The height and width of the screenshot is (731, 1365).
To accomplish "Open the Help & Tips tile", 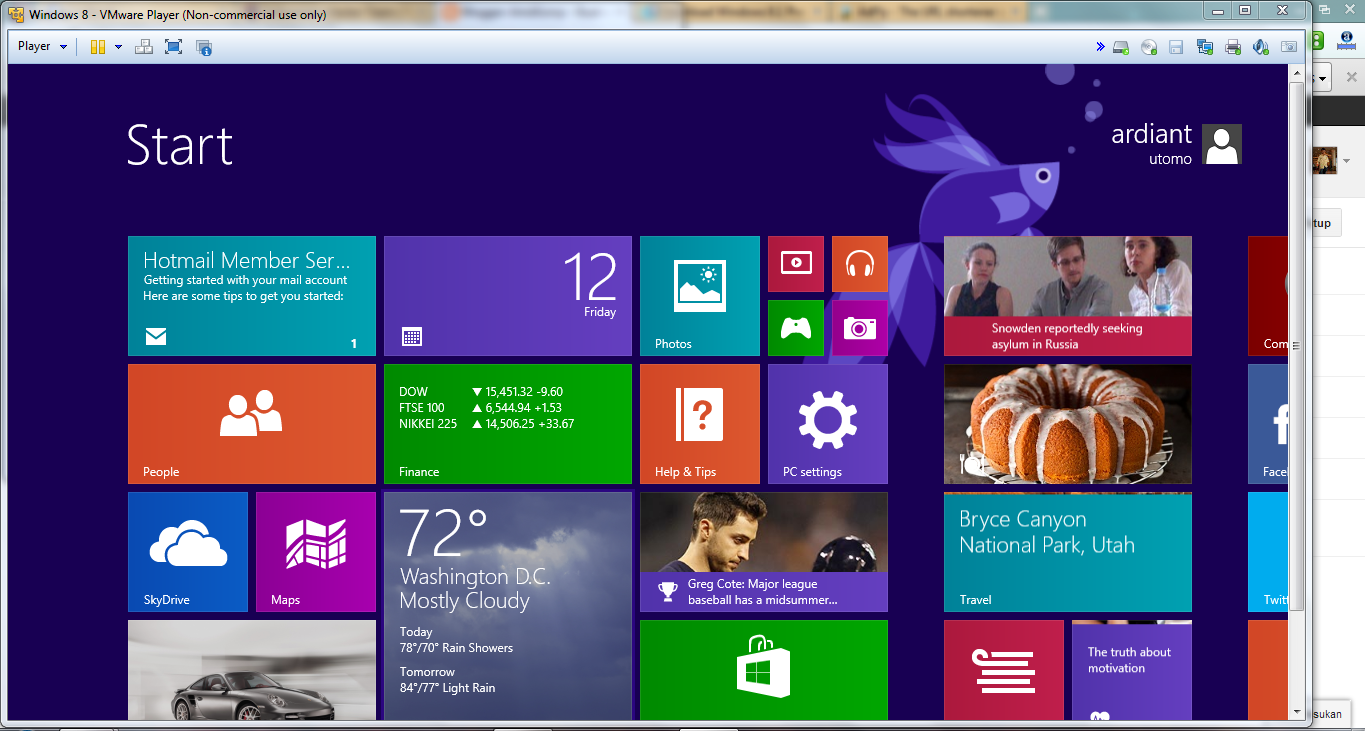I will (700, 424).
